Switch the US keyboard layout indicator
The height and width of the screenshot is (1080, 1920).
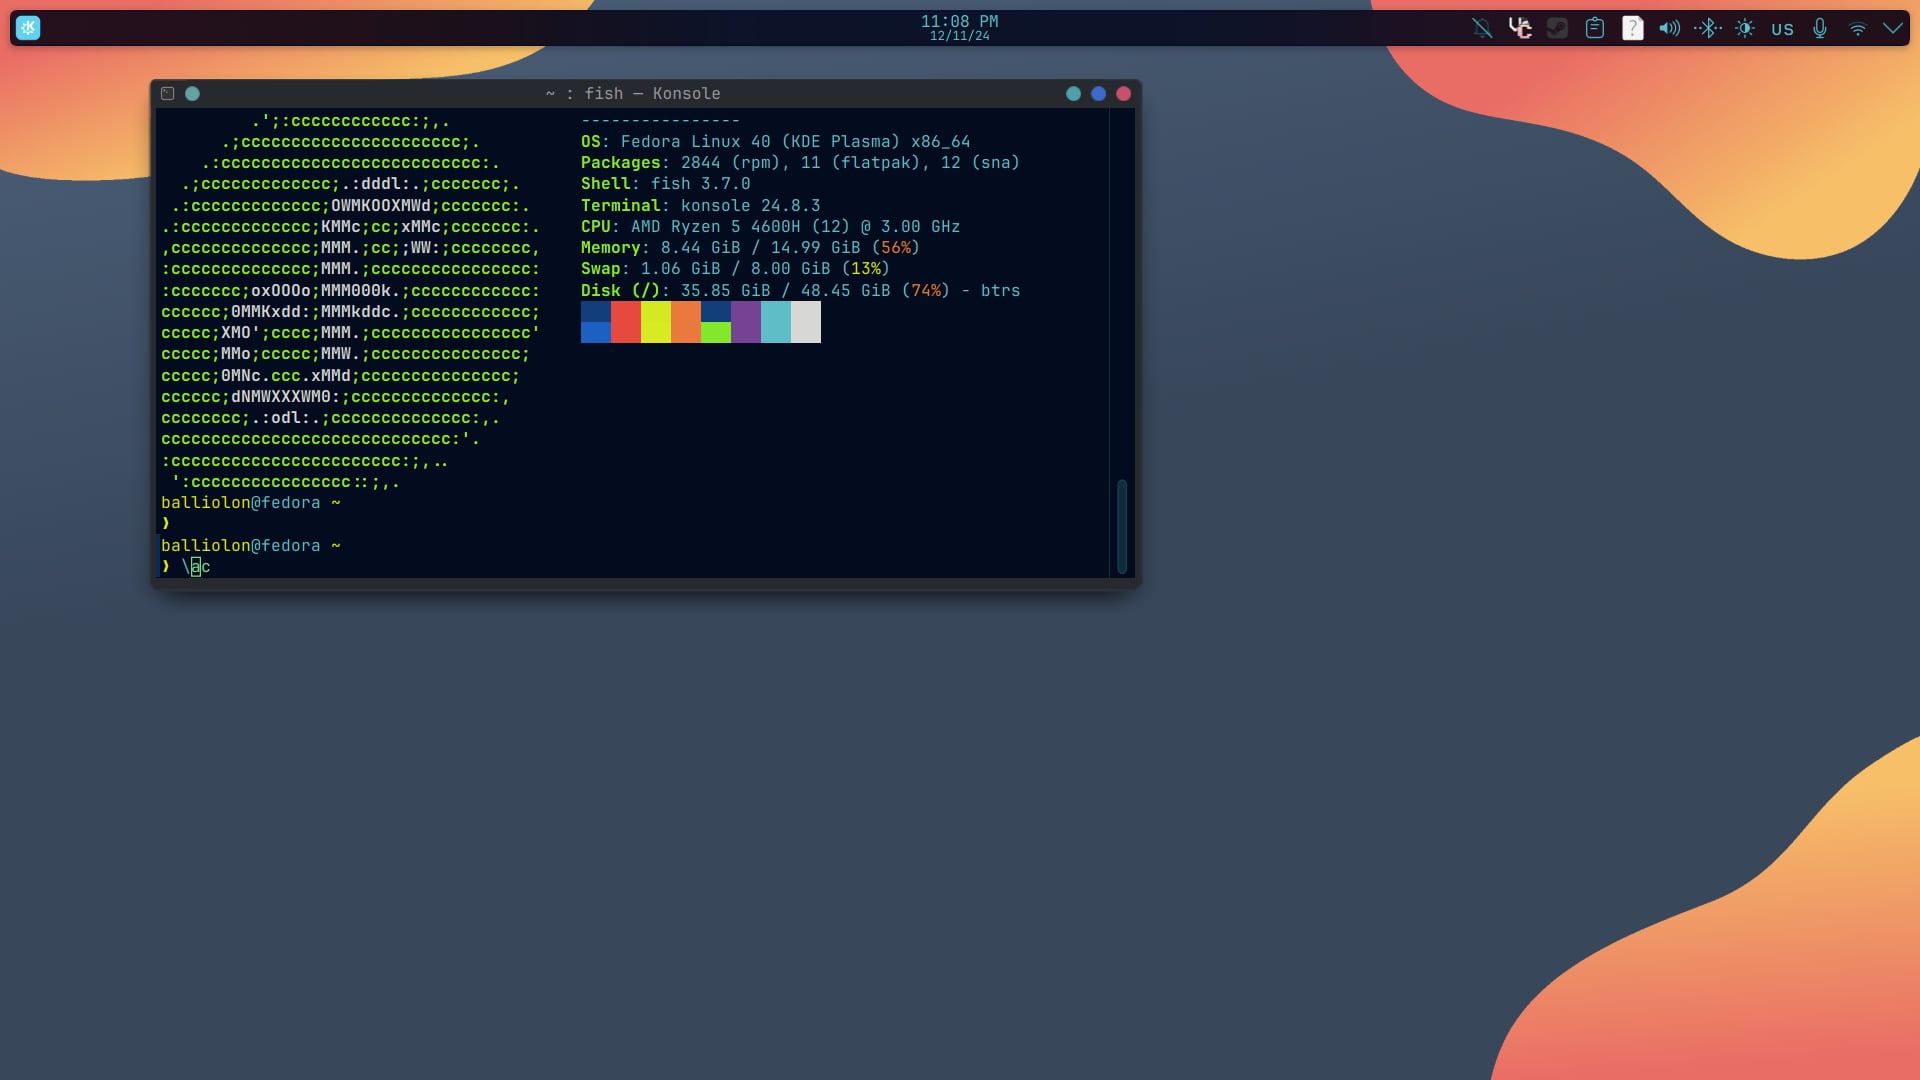tap(1782, 29)
